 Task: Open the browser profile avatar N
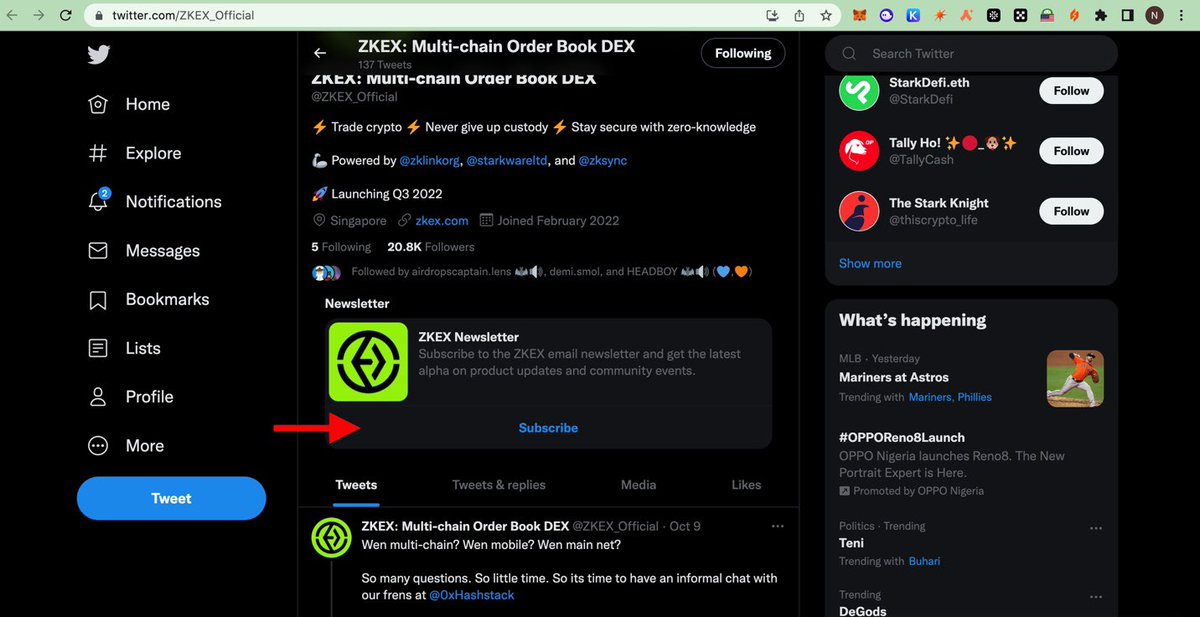[1154, 16]
